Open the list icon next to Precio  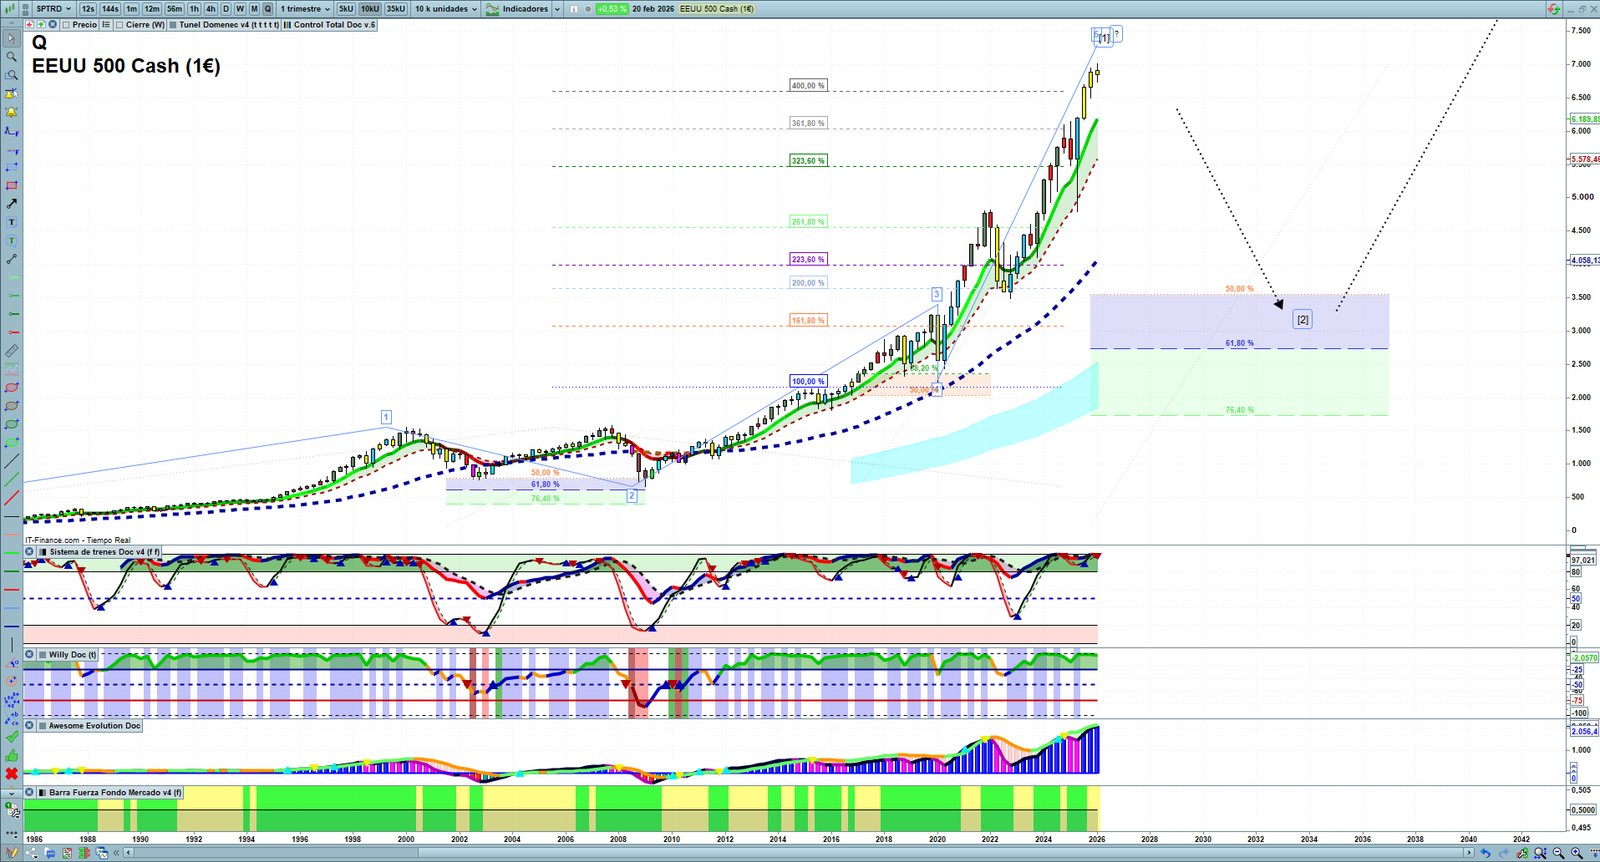(x=106, y=25)
